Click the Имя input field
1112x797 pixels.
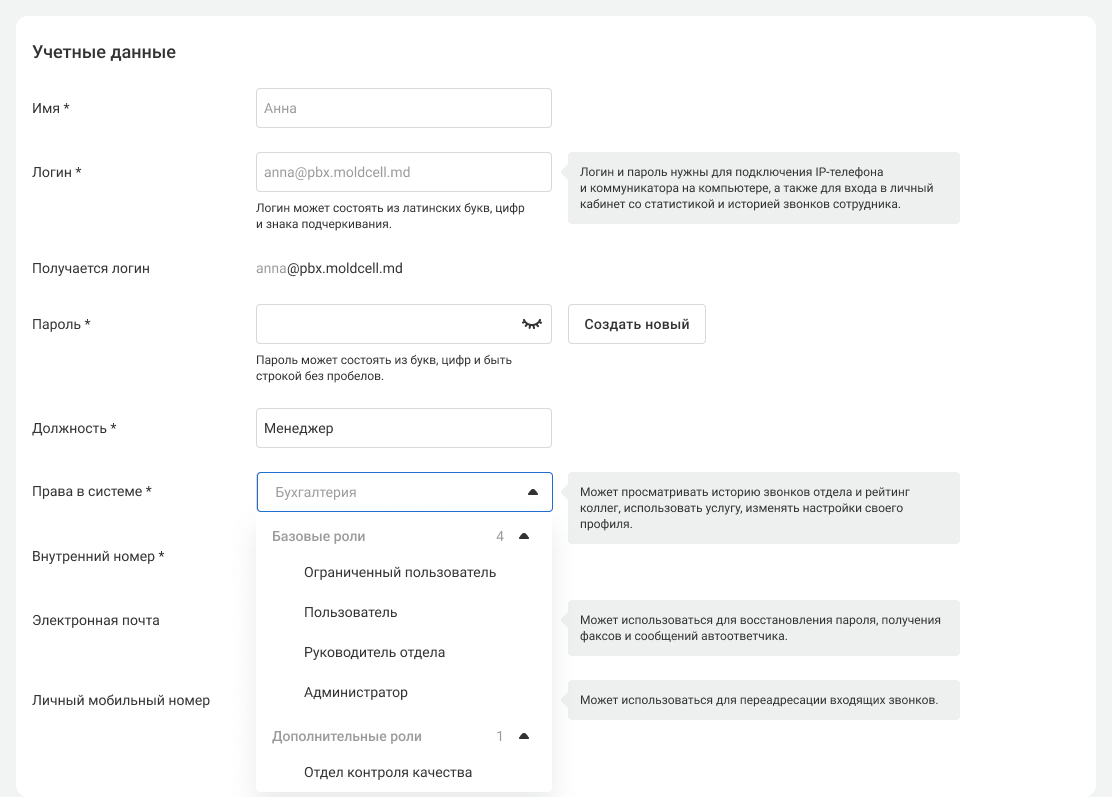tap(403, 108)
